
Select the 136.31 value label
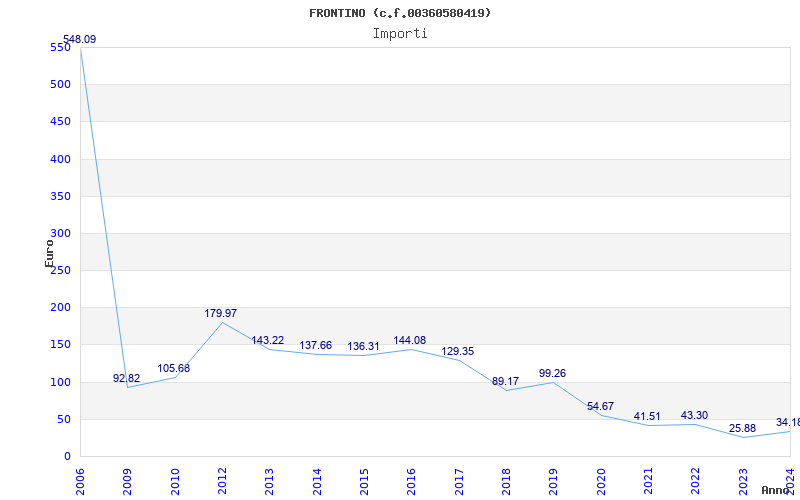tap(363, 346)
